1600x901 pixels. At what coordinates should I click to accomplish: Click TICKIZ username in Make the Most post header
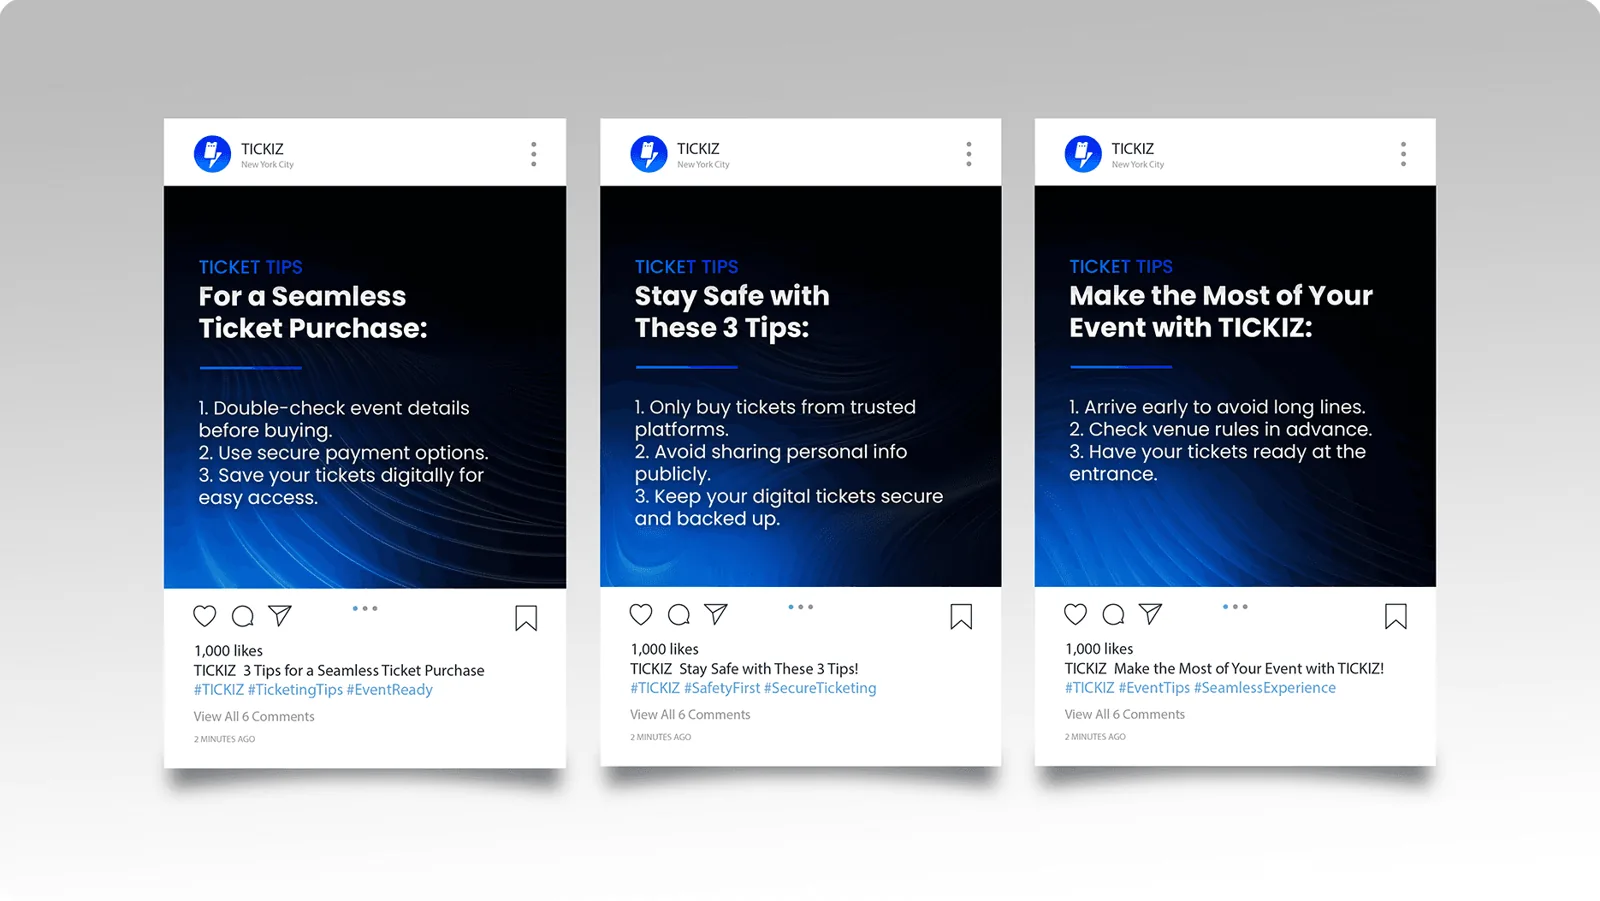1133,149
